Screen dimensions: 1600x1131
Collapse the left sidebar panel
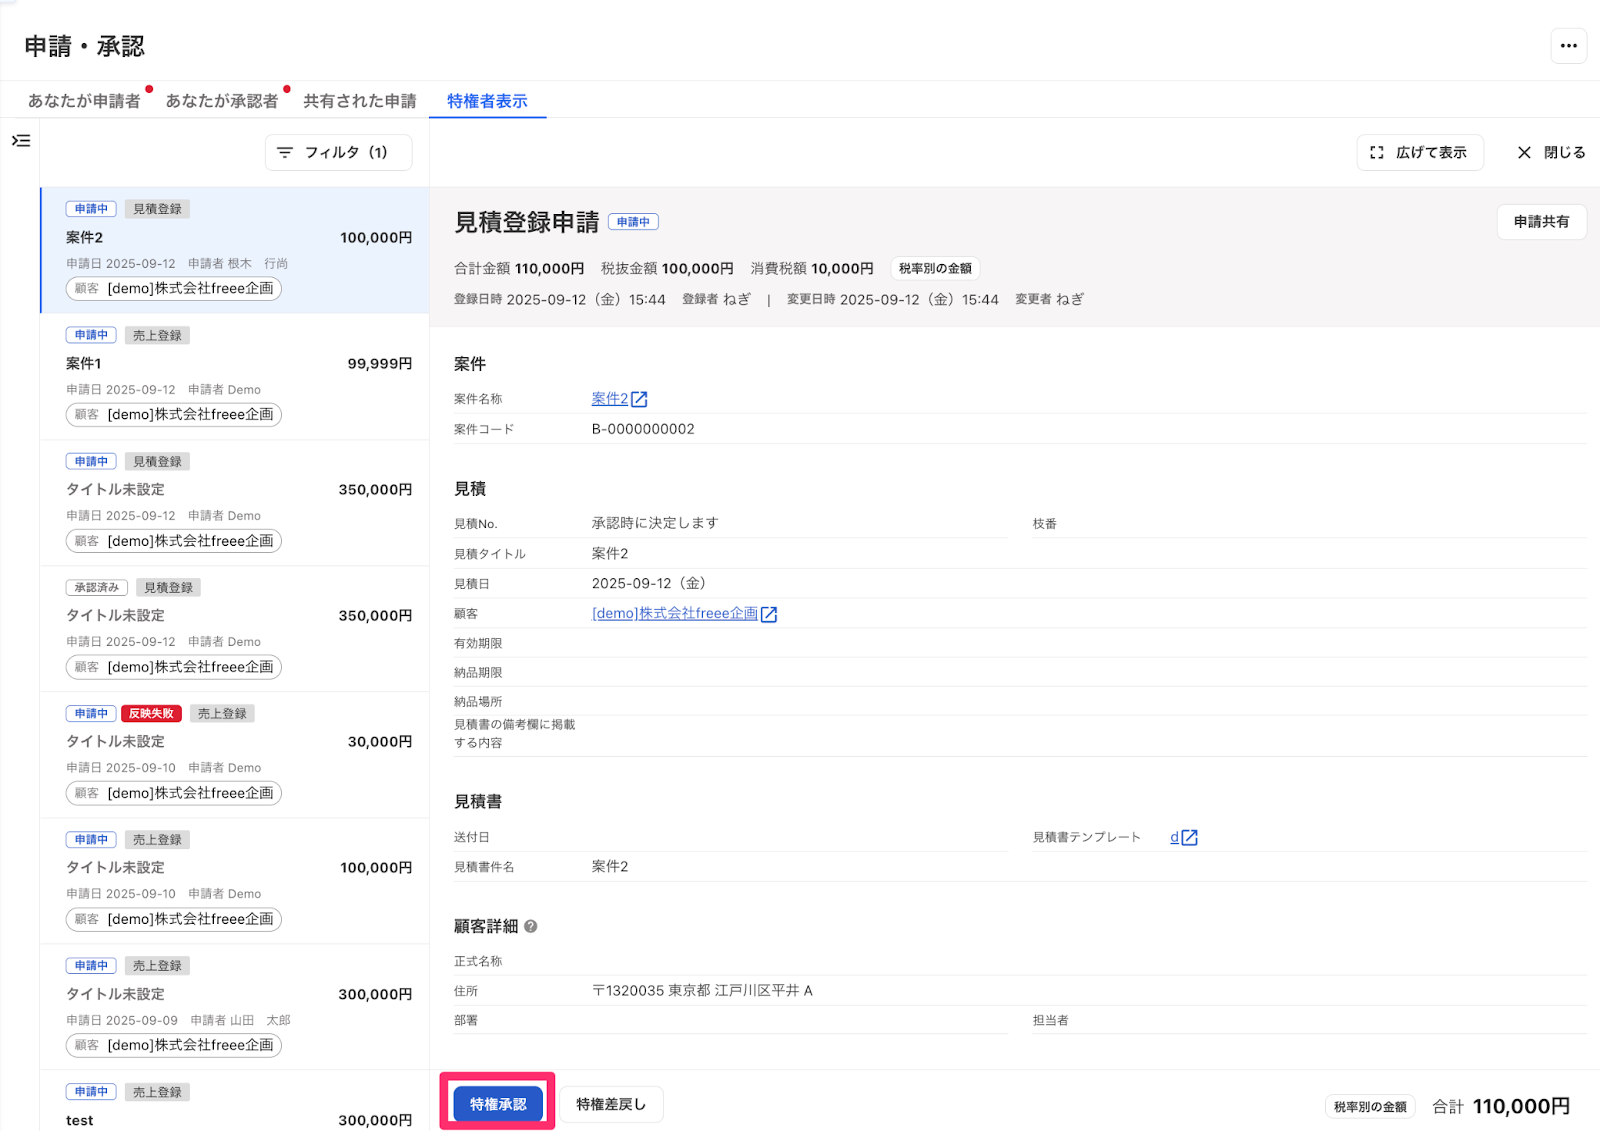click(20, 141)
